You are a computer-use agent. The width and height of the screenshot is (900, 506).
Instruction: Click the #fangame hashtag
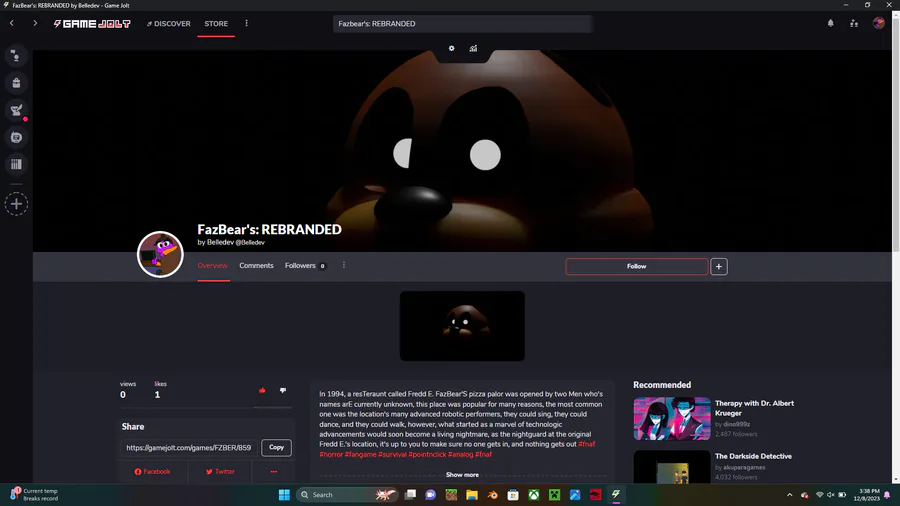click(x=360, y=454)
